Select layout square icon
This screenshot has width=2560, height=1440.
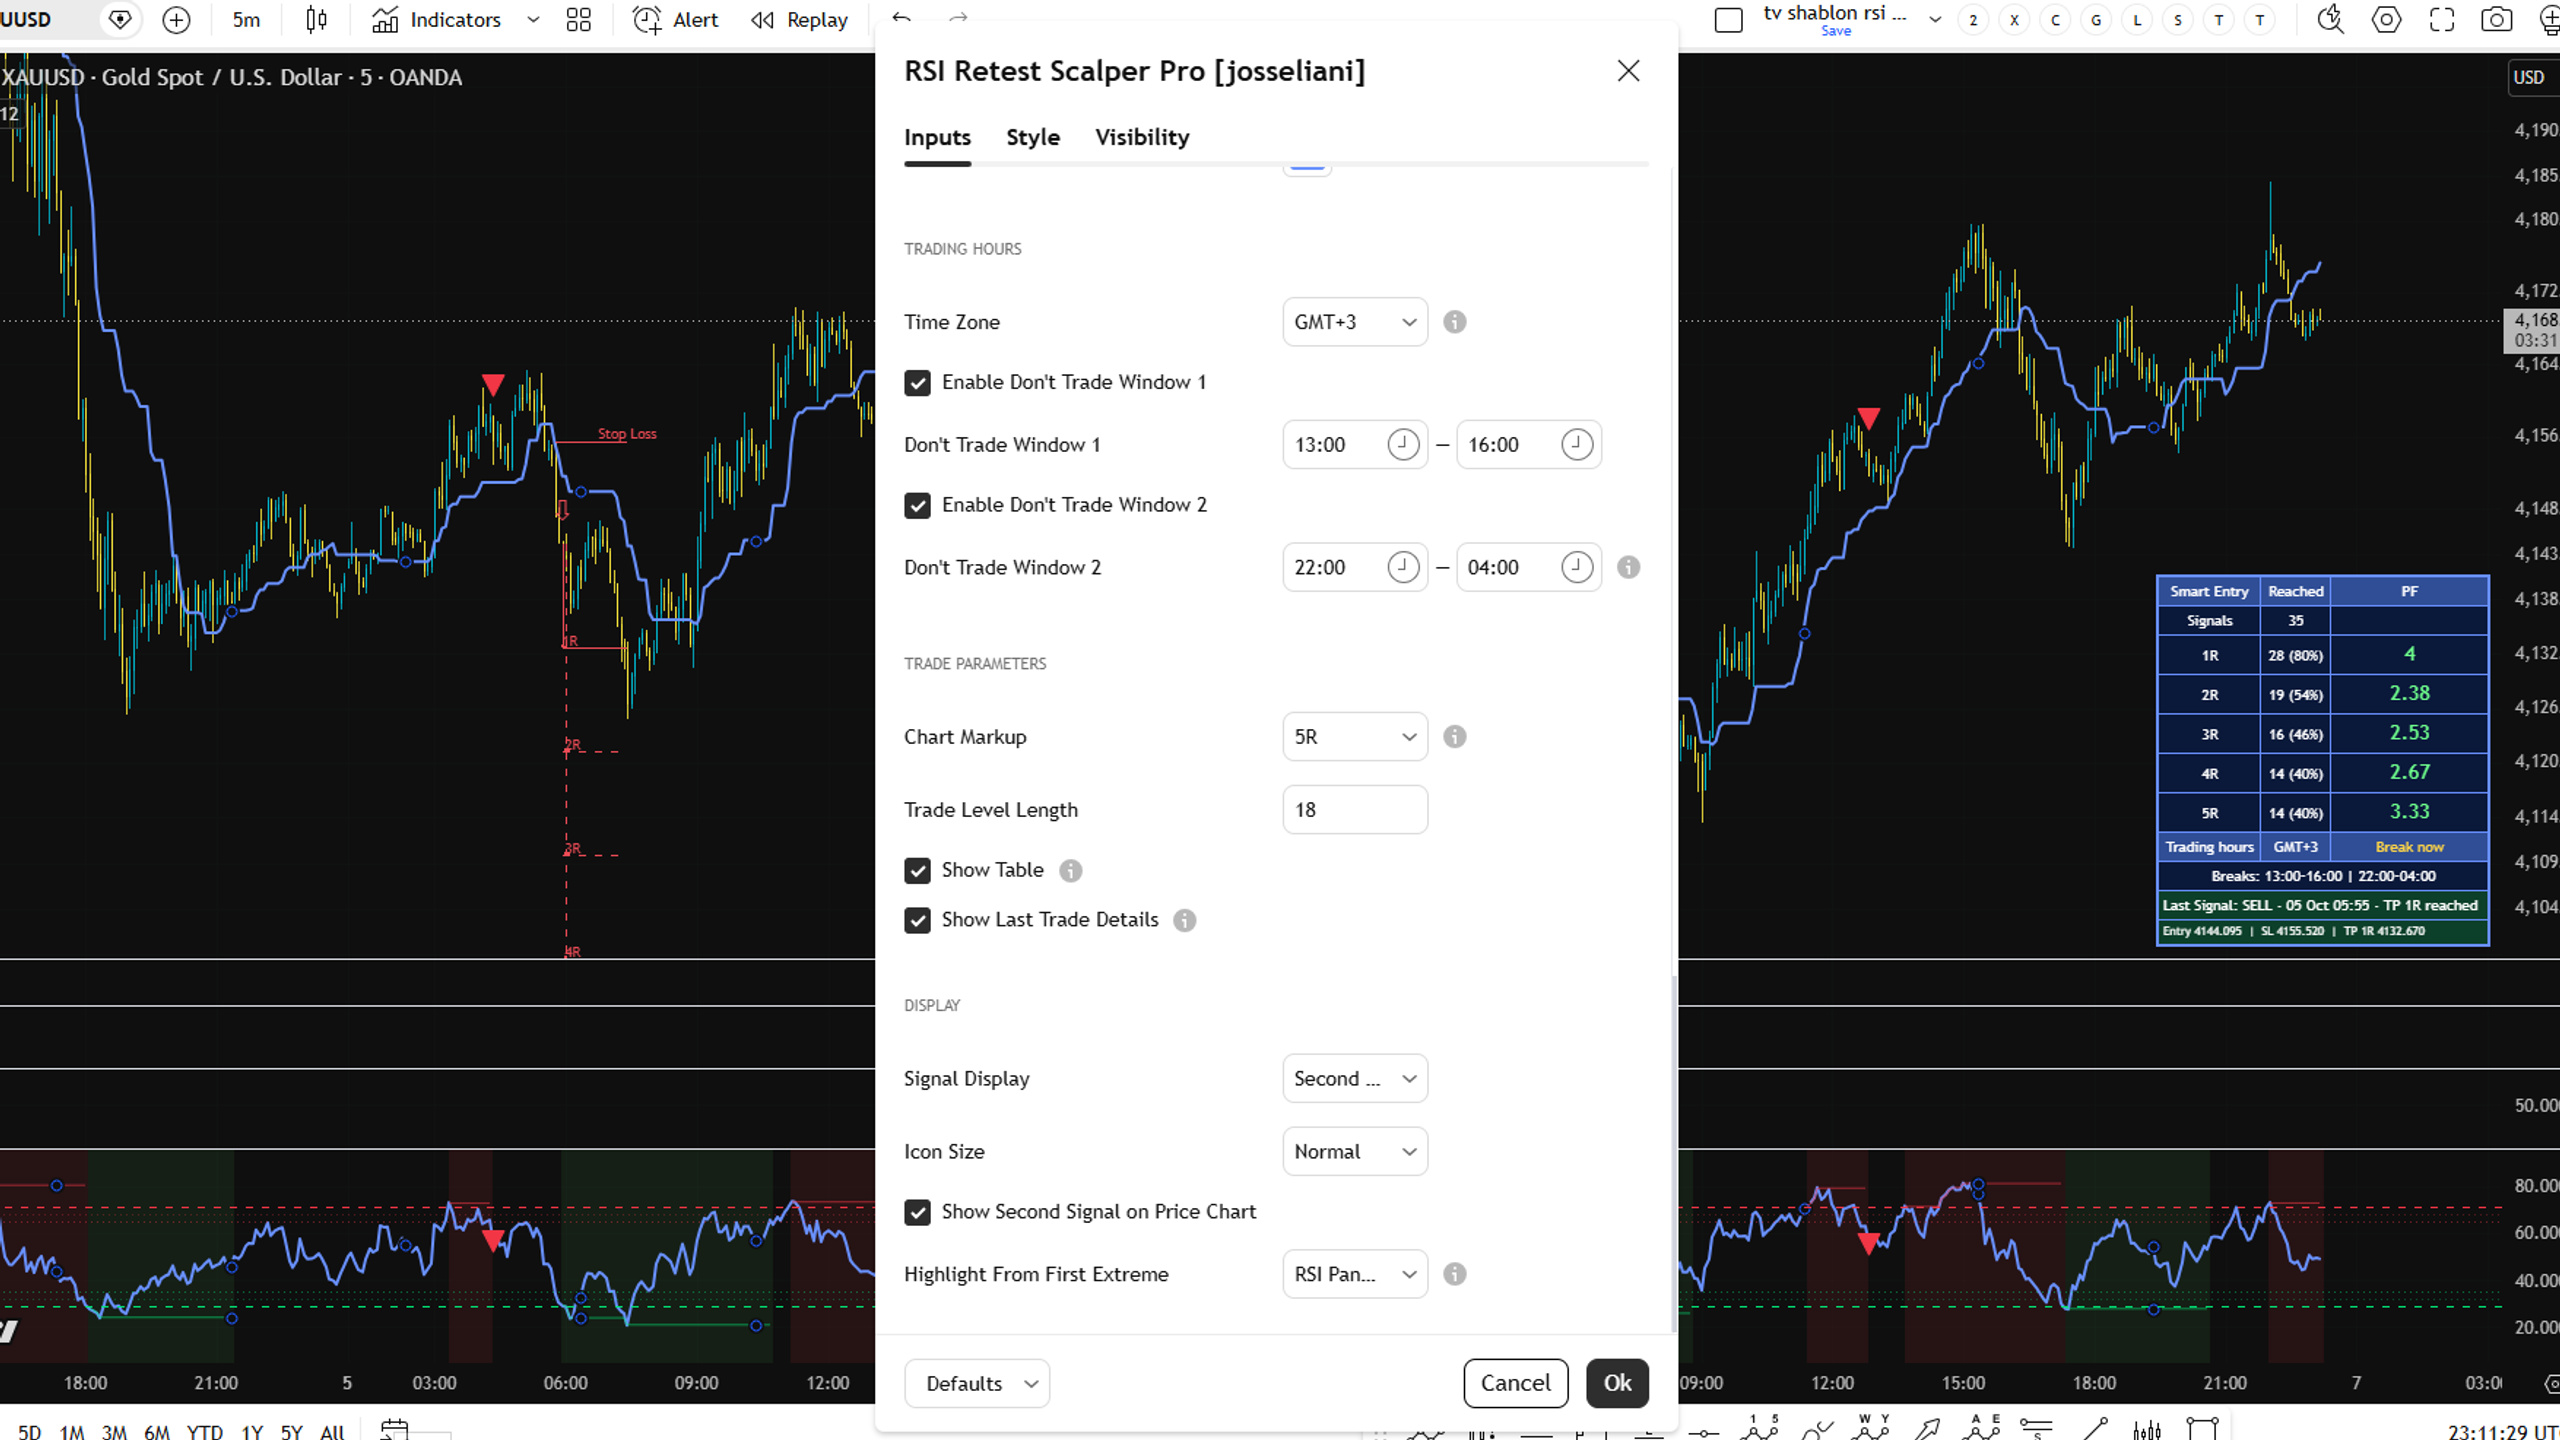tap(1728, 20)
